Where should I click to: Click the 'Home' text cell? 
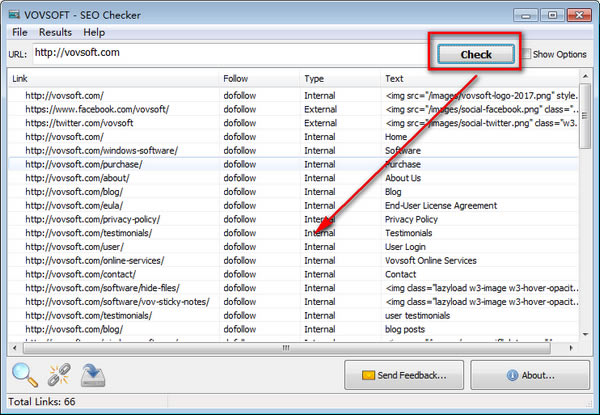pos(396,137)
